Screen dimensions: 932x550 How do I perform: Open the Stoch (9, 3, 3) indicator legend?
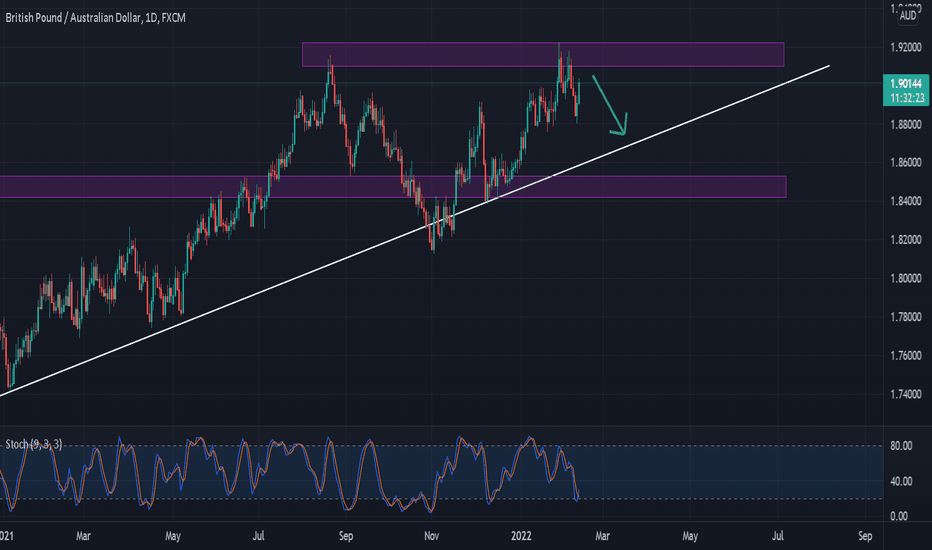click(33, 444)
